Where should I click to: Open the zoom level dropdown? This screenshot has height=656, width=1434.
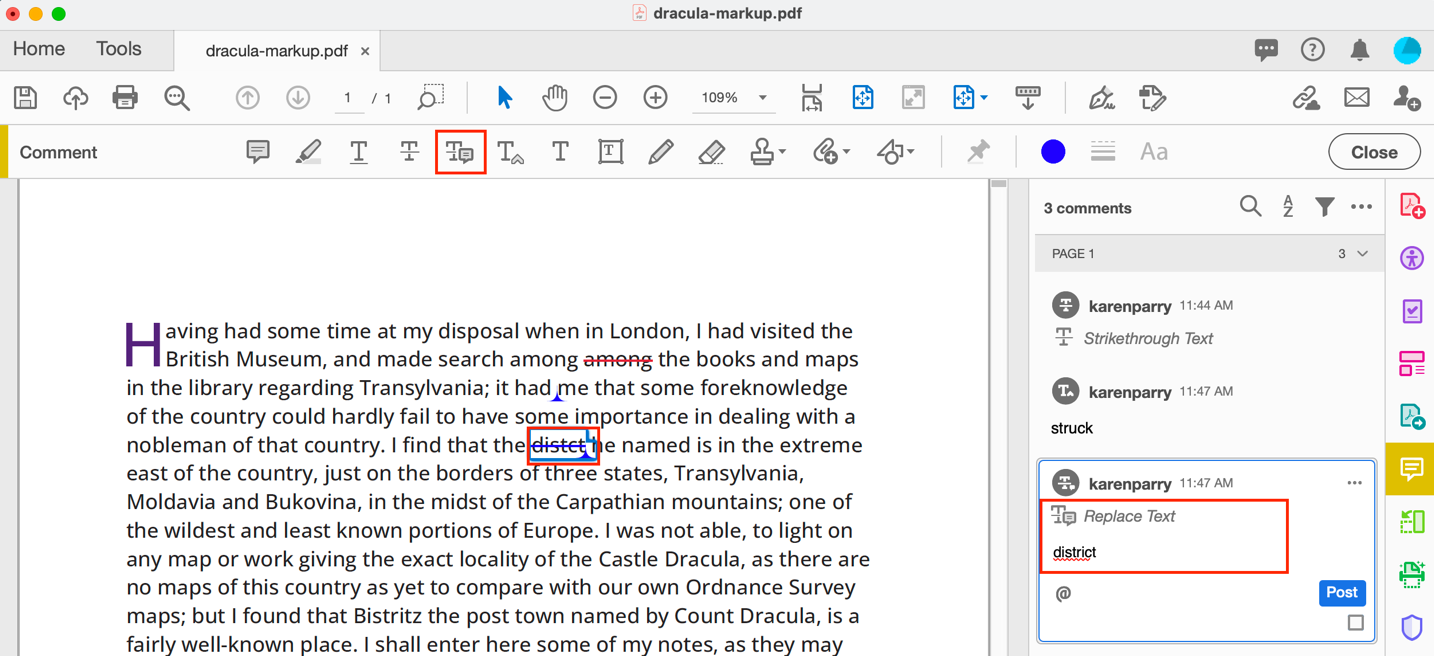(762, 98)
